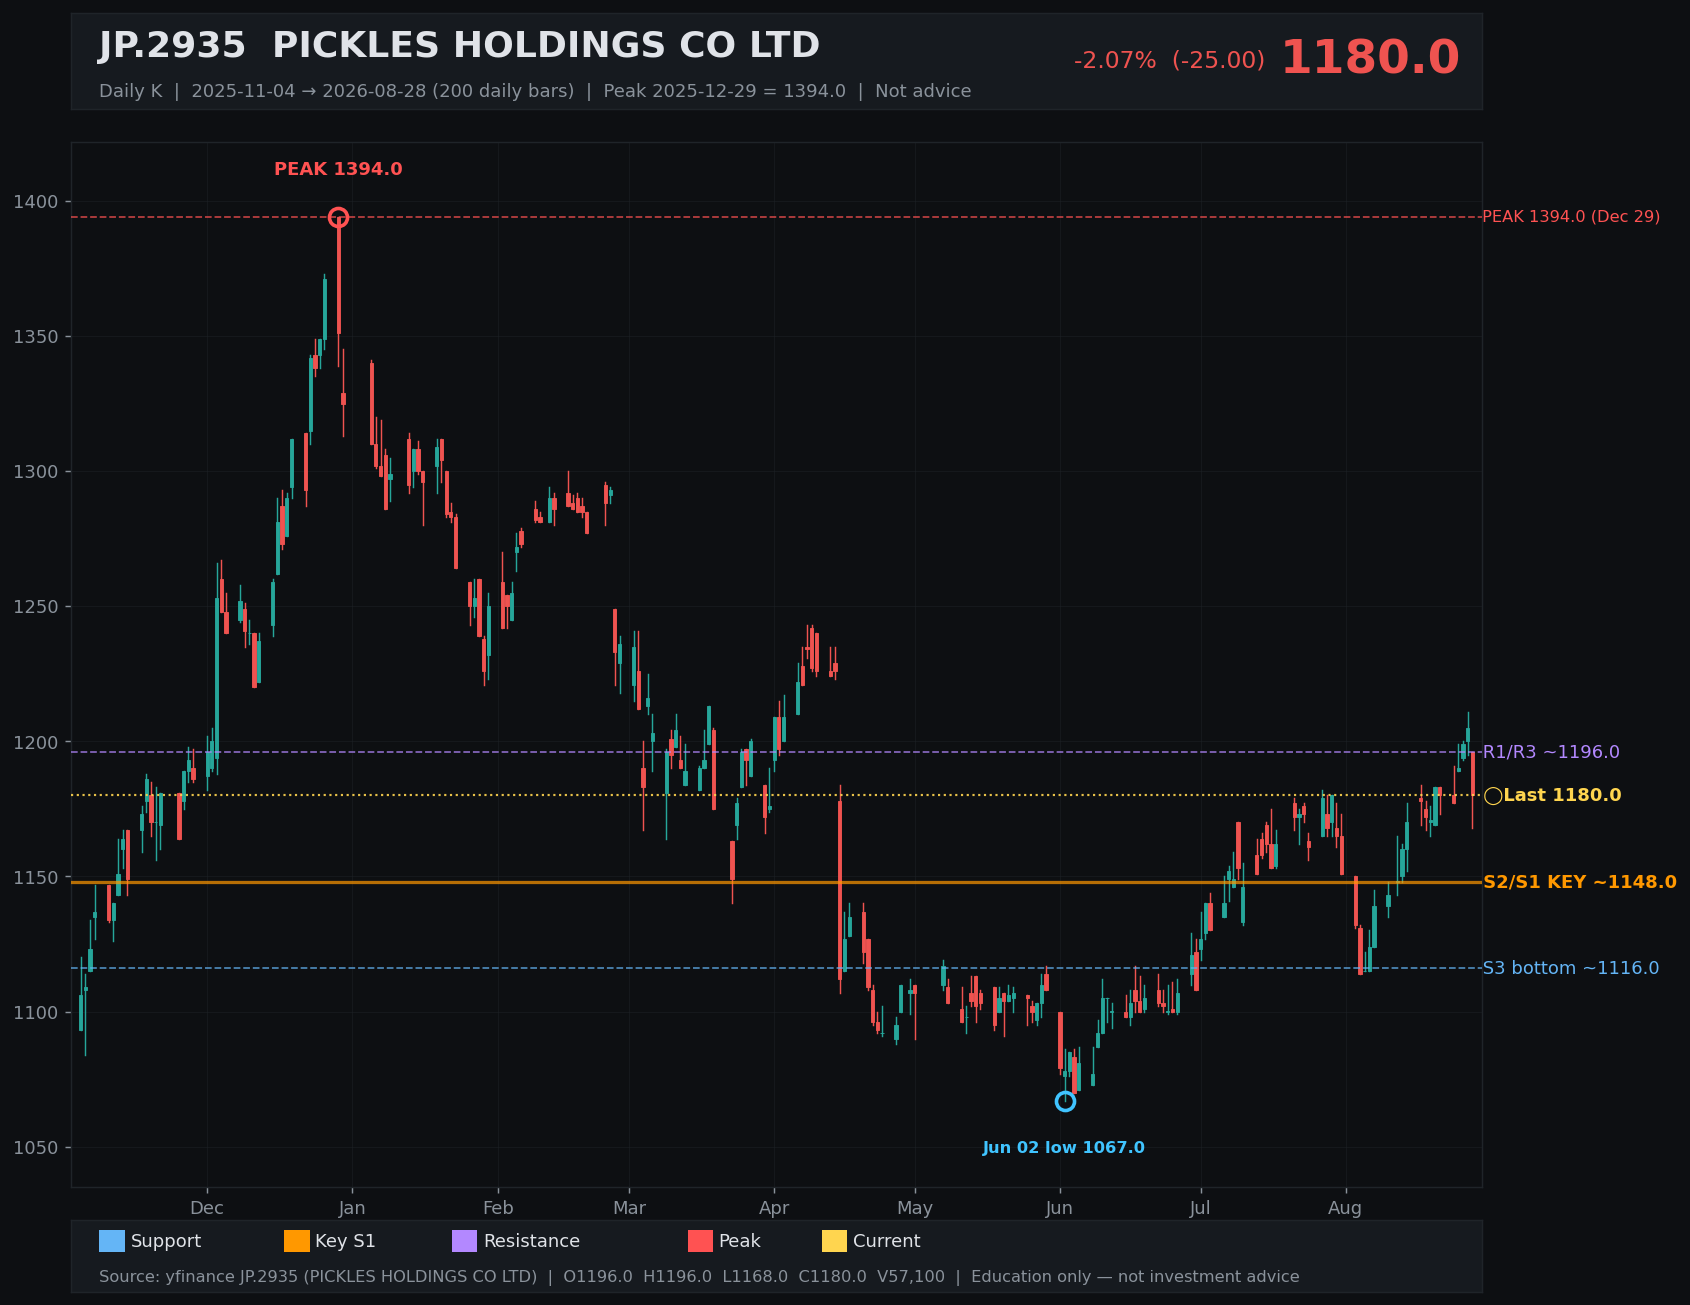
Task: Click the PEAK 1394.0 (Dec 29) line label
Action: pos(1571,216)
